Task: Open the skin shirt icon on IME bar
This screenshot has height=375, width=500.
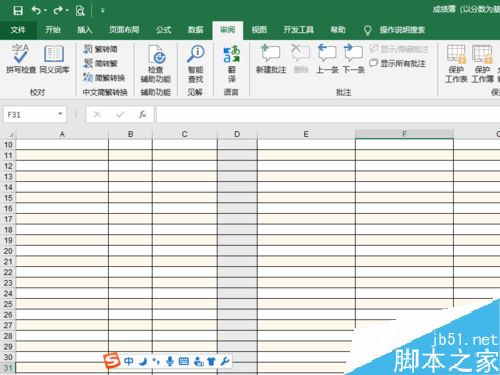Action: click(211, 361)
